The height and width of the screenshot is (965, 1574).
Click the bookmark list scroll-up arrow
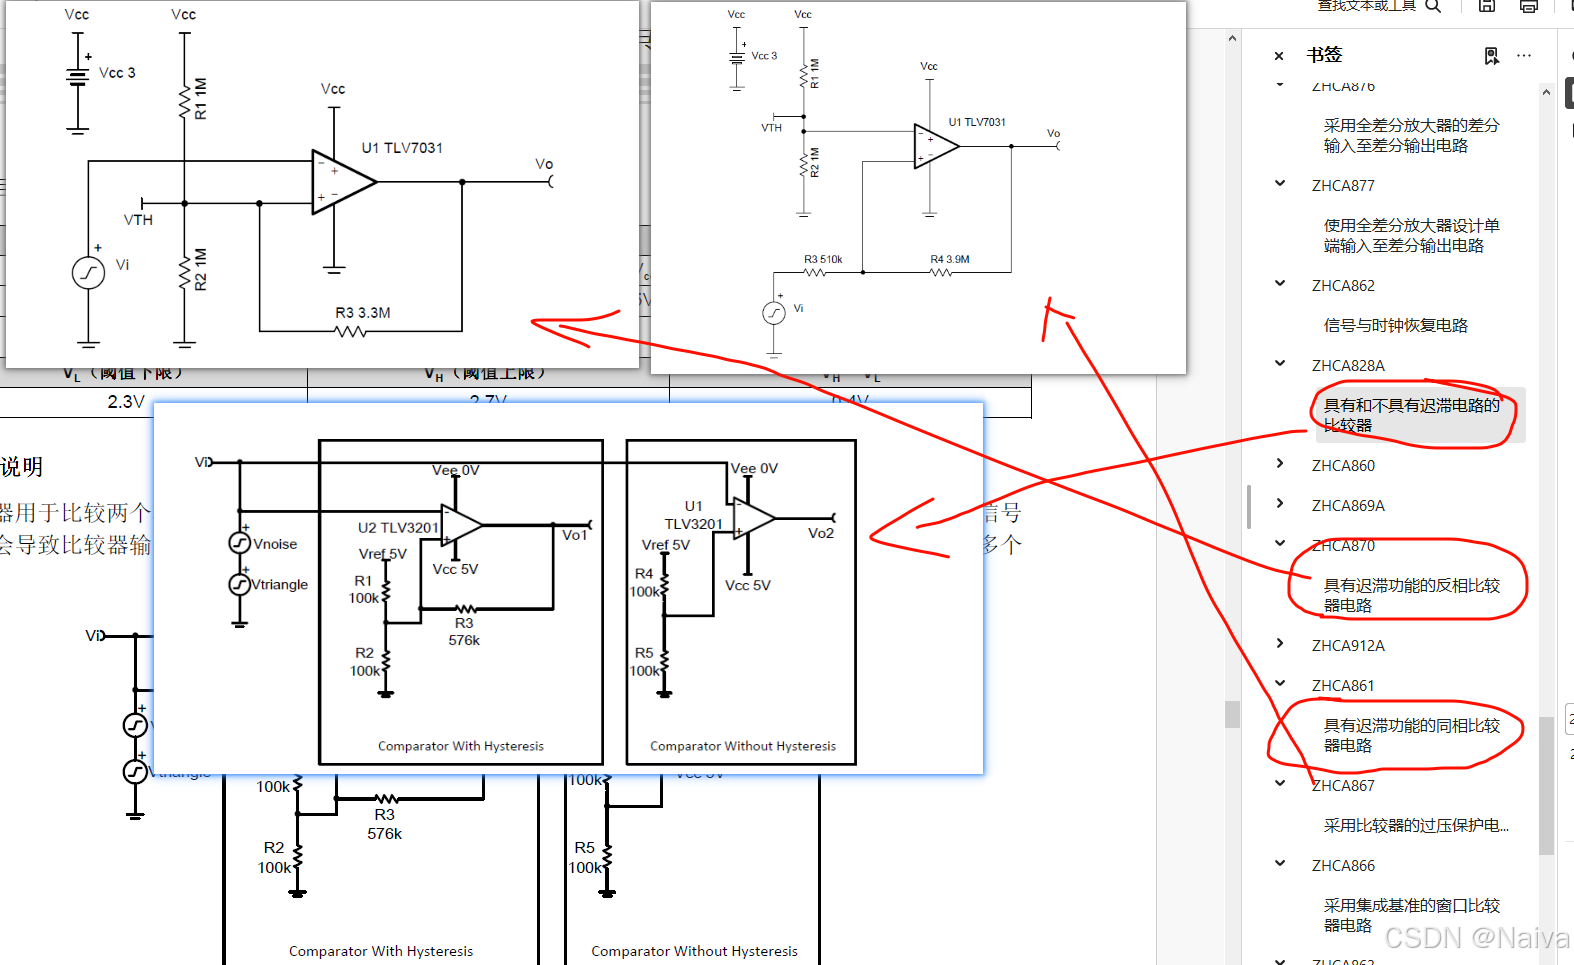tap(1546, 92)
